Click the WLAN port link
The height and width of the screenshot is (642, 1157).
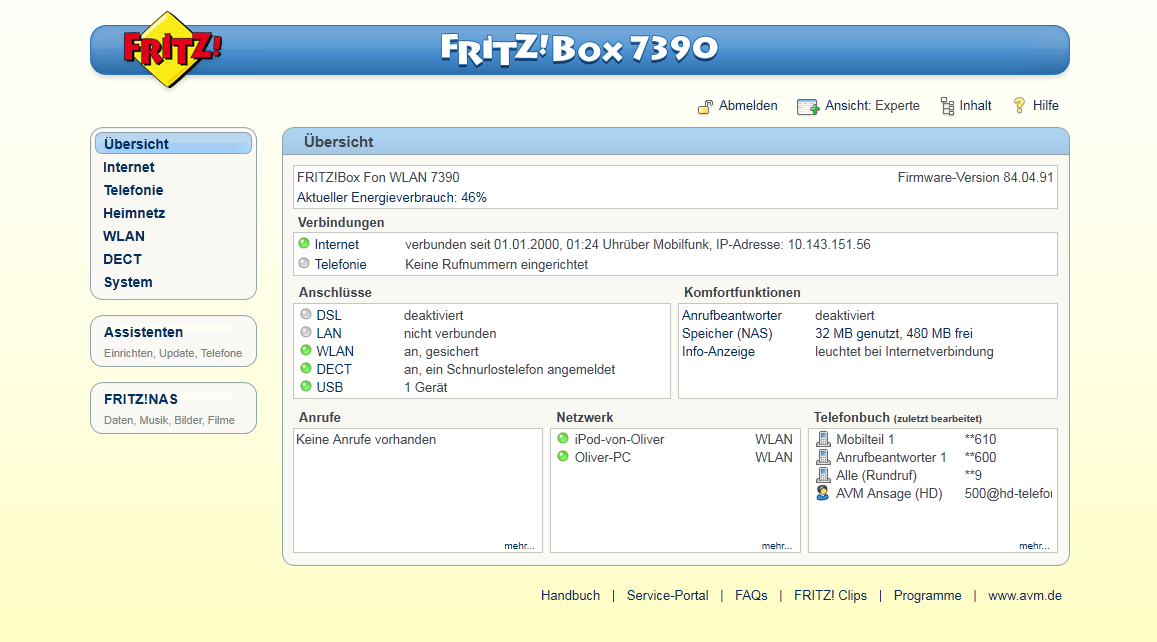335,351
